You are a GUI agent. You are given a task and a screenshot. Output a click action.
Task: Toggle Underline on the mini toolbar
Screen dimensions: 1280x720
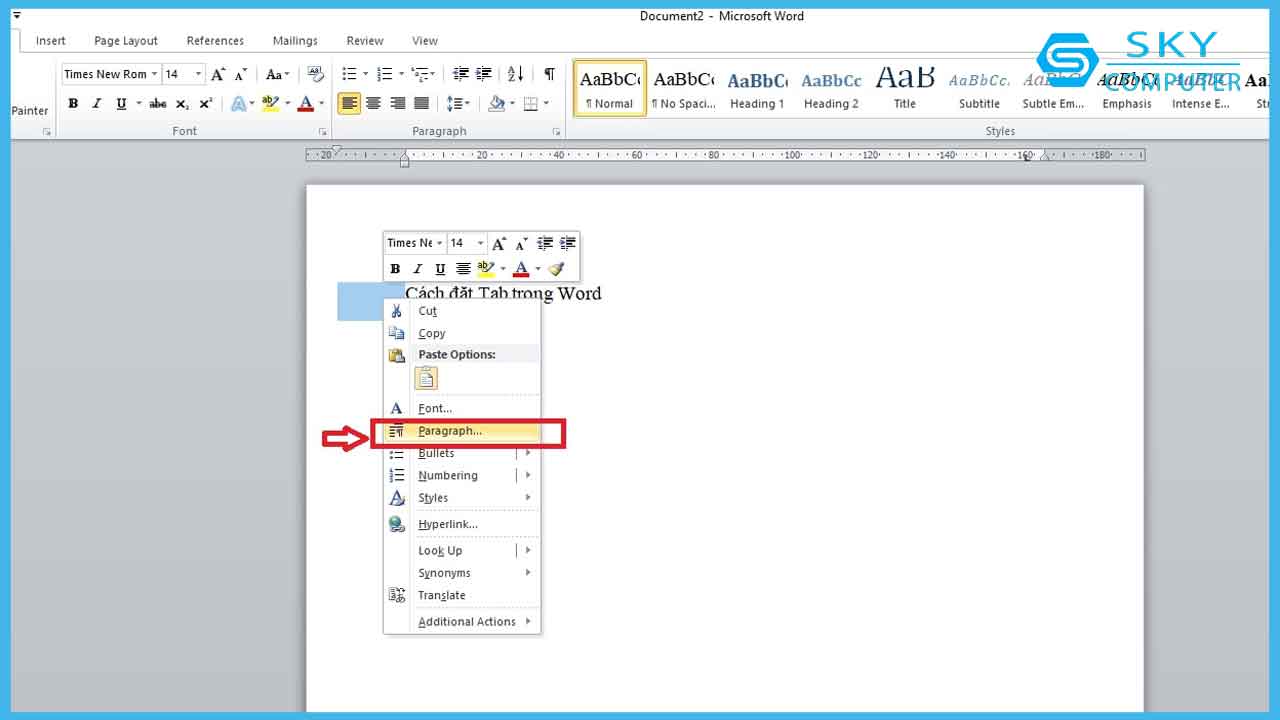pyautogui.click(x=440, y=268)
